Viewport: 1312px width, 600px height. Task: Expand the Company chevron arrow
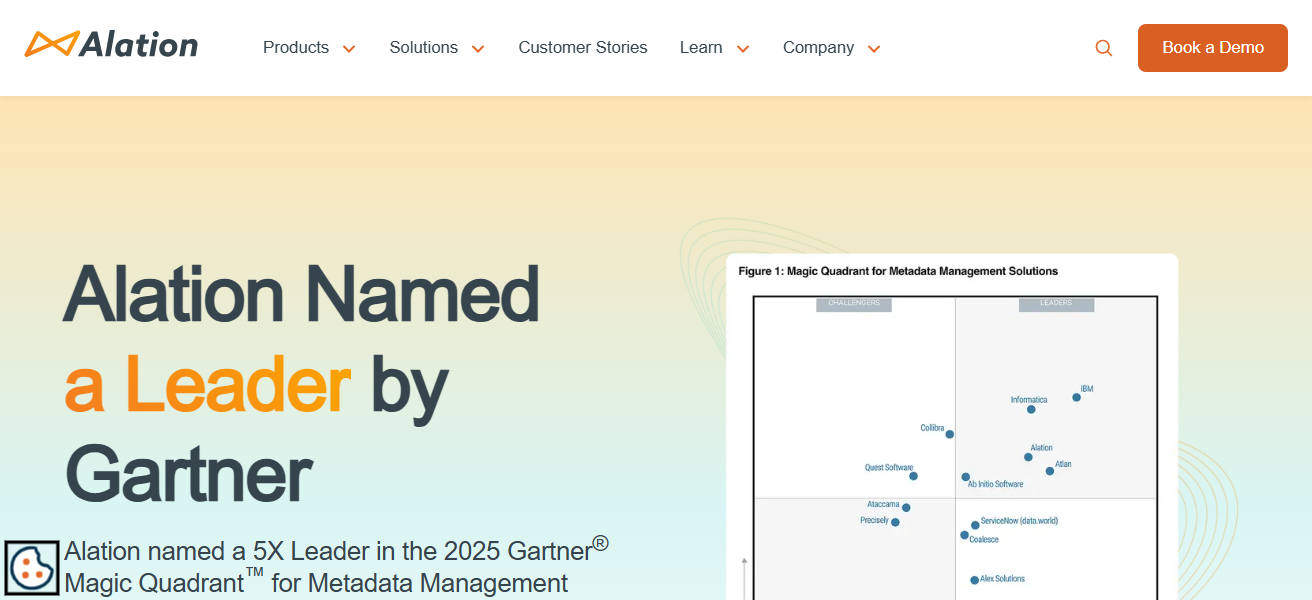coord(874,49)
